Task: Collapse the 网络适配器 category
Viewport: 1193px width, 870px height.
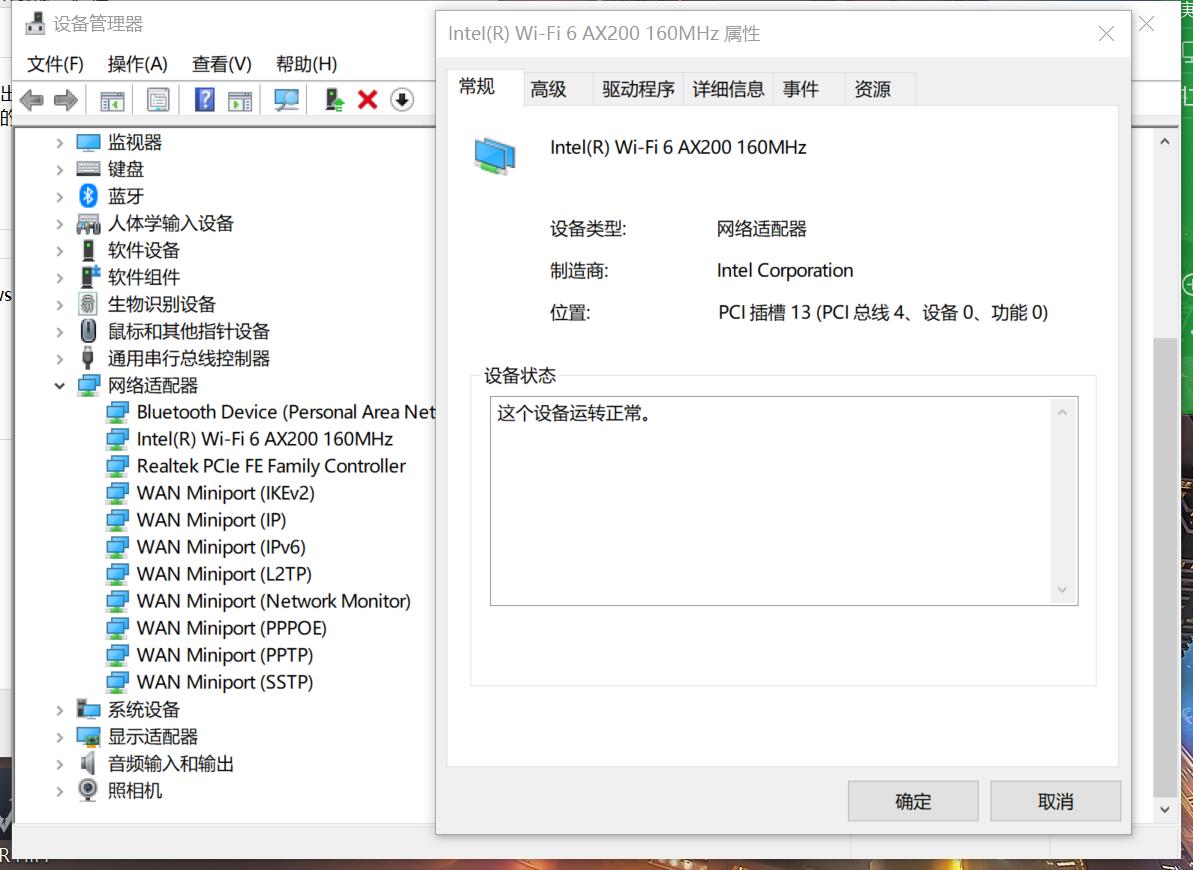Action: (60, 385)
